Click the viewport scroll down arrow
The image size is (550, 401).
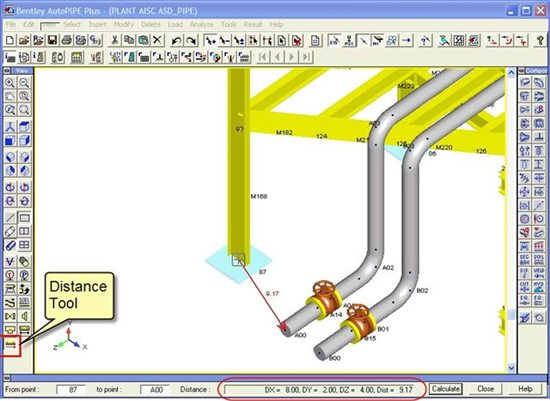click(511, 368)
